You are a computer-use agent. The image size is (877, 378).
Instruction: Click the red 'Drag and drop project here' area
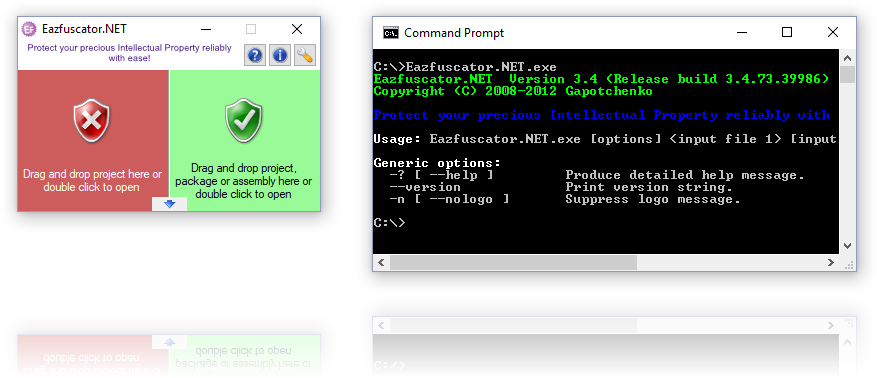pyautogui.click(x=93, y=140)
